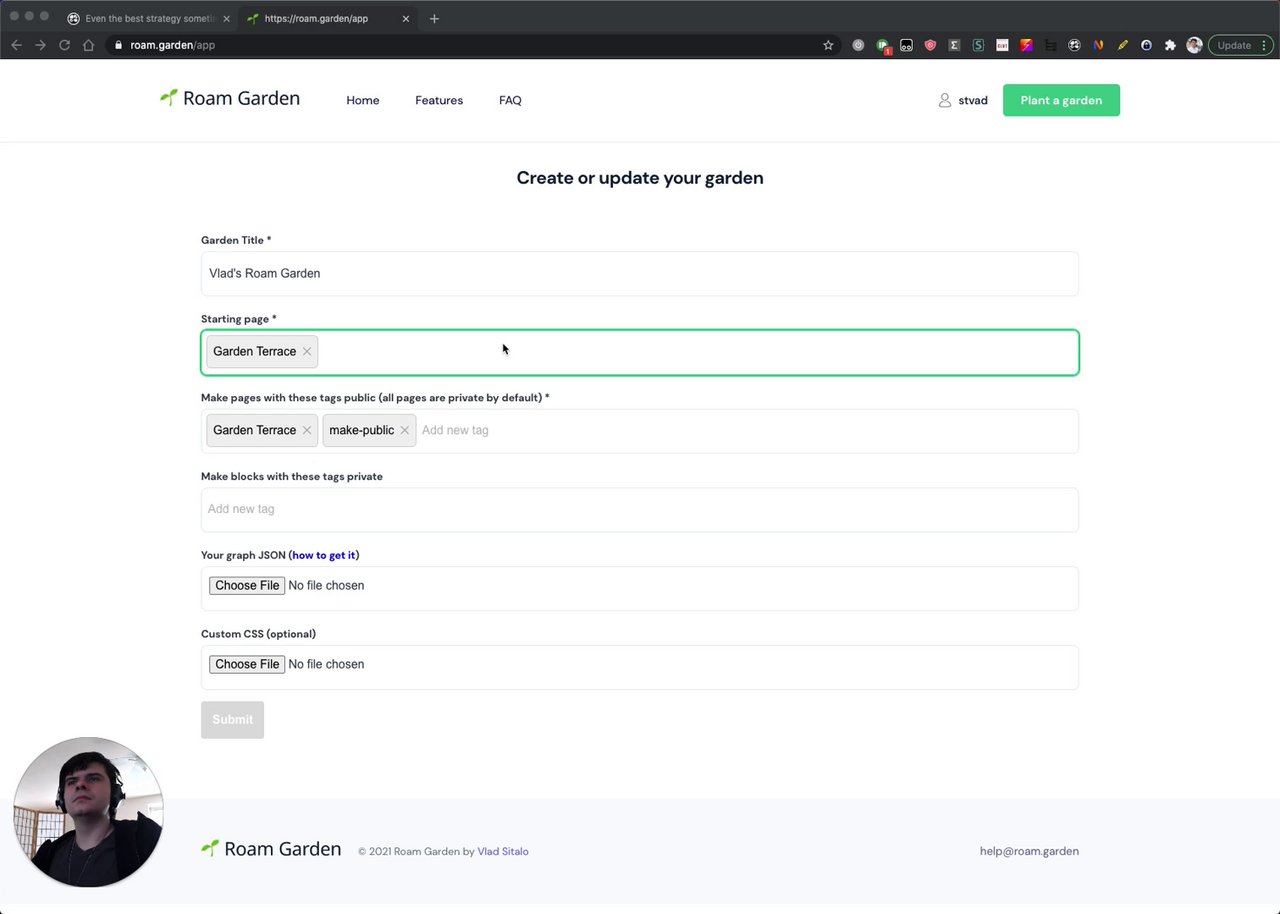Bookmark this page with the star icon

click(828, 45)
